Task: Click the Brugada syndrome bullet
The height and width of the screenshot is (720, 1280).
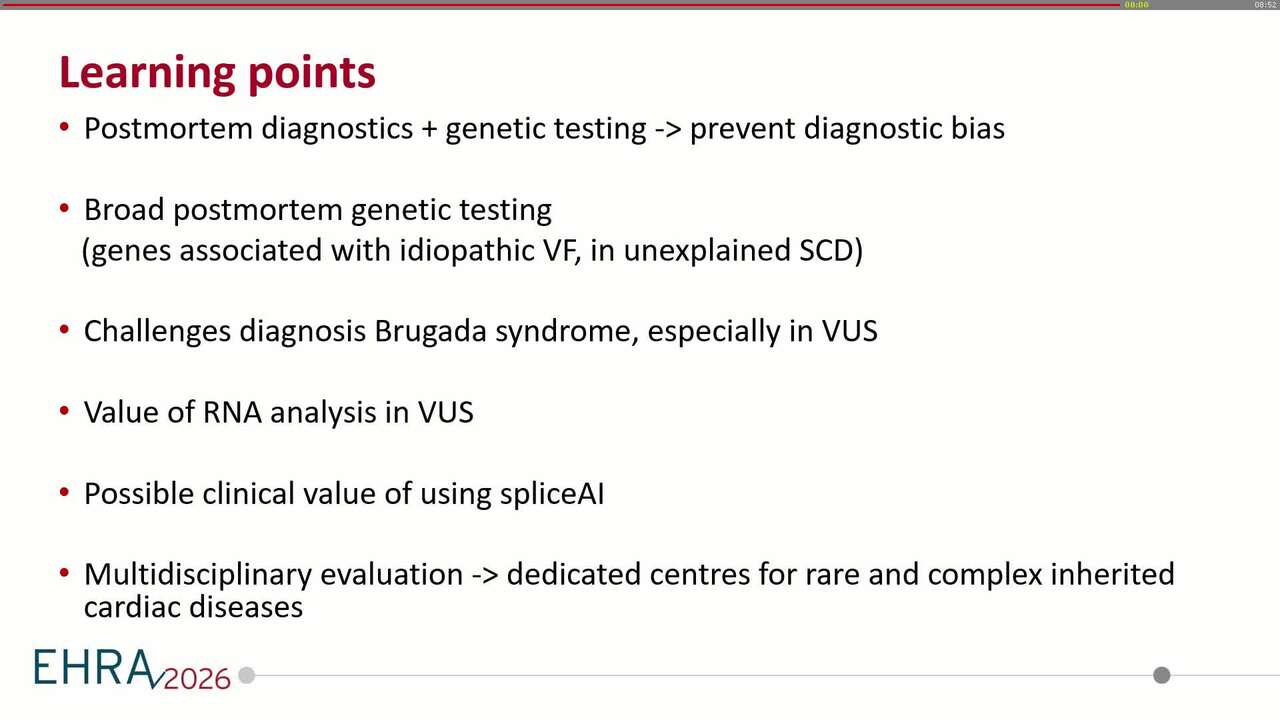Action: pyautogui.click(x=481, y=331)
